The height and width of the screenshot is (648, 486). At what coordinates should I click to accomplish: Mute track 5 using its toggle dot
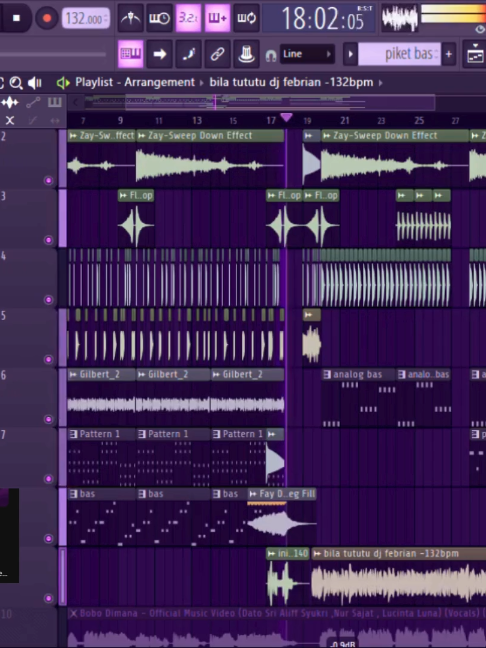[x=49, y=359]
